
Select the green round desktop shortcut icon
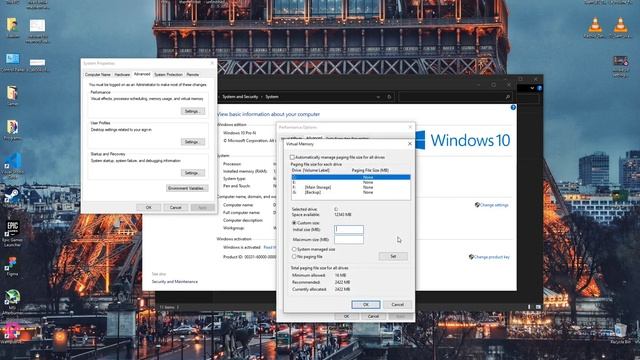point(12,297)
